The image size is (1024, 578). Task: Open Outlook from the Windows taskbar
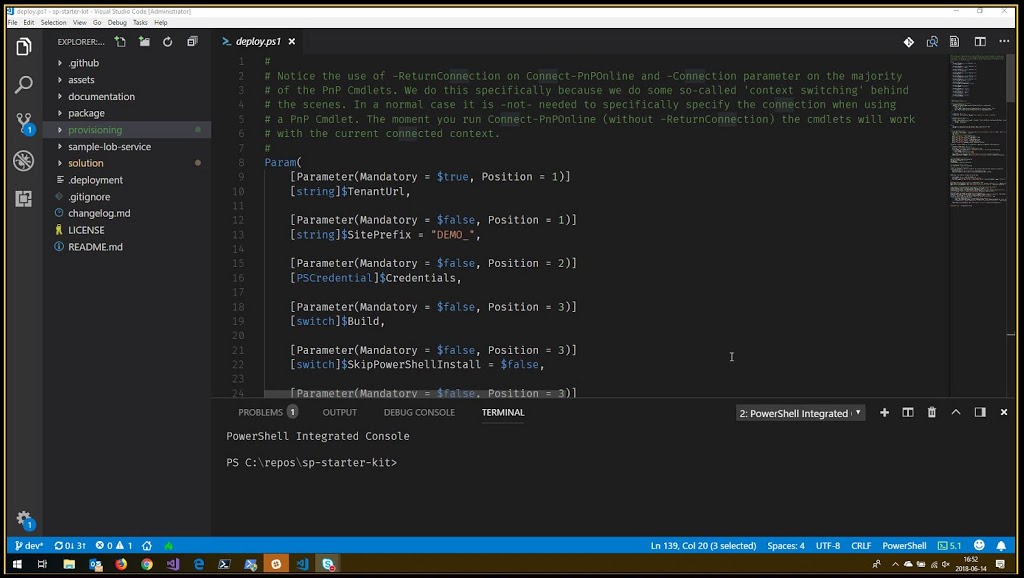pyautogui.click(x=95, y=564)
